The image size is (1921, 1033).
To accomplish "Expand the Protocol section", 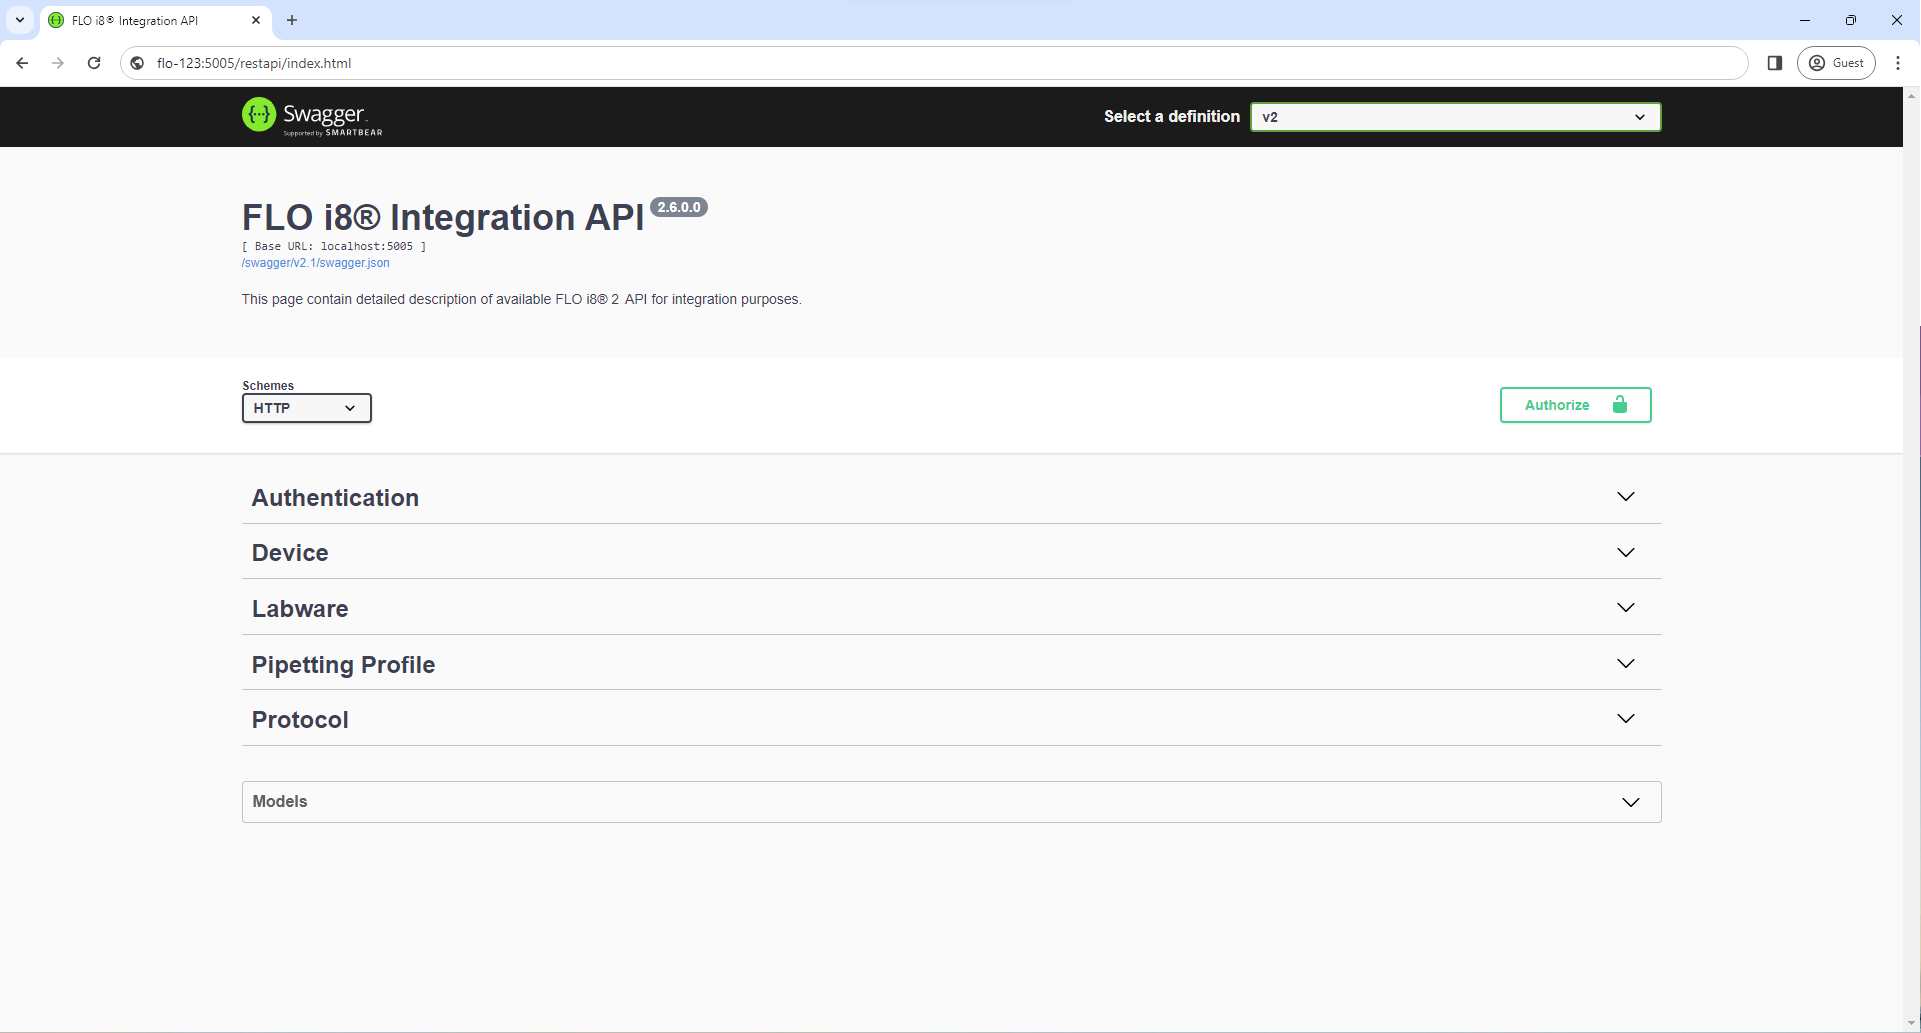I will pyautogui.click(x=300, y=720).
